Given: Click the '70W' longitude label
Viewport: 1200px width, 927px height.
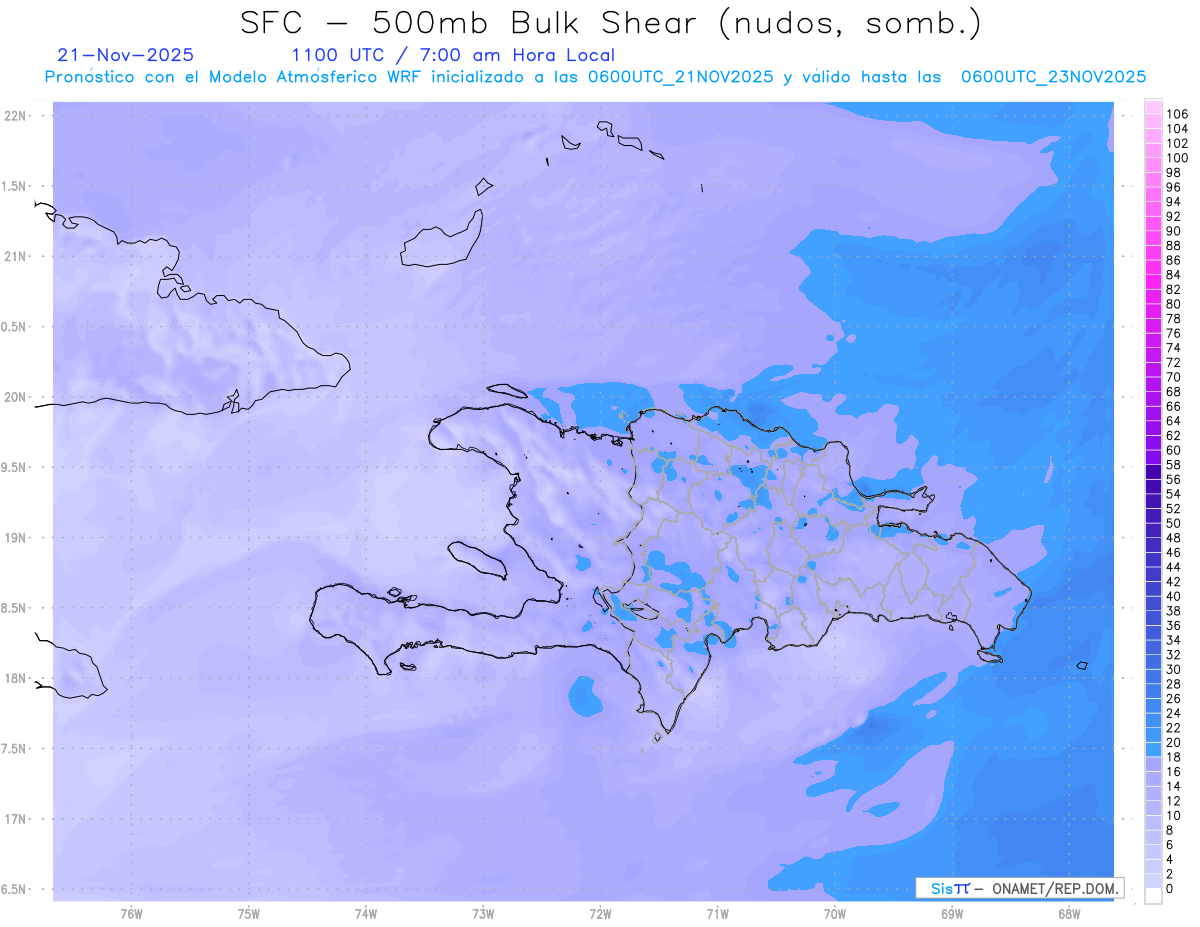Looking at the screenshot, I should (835, 914).
